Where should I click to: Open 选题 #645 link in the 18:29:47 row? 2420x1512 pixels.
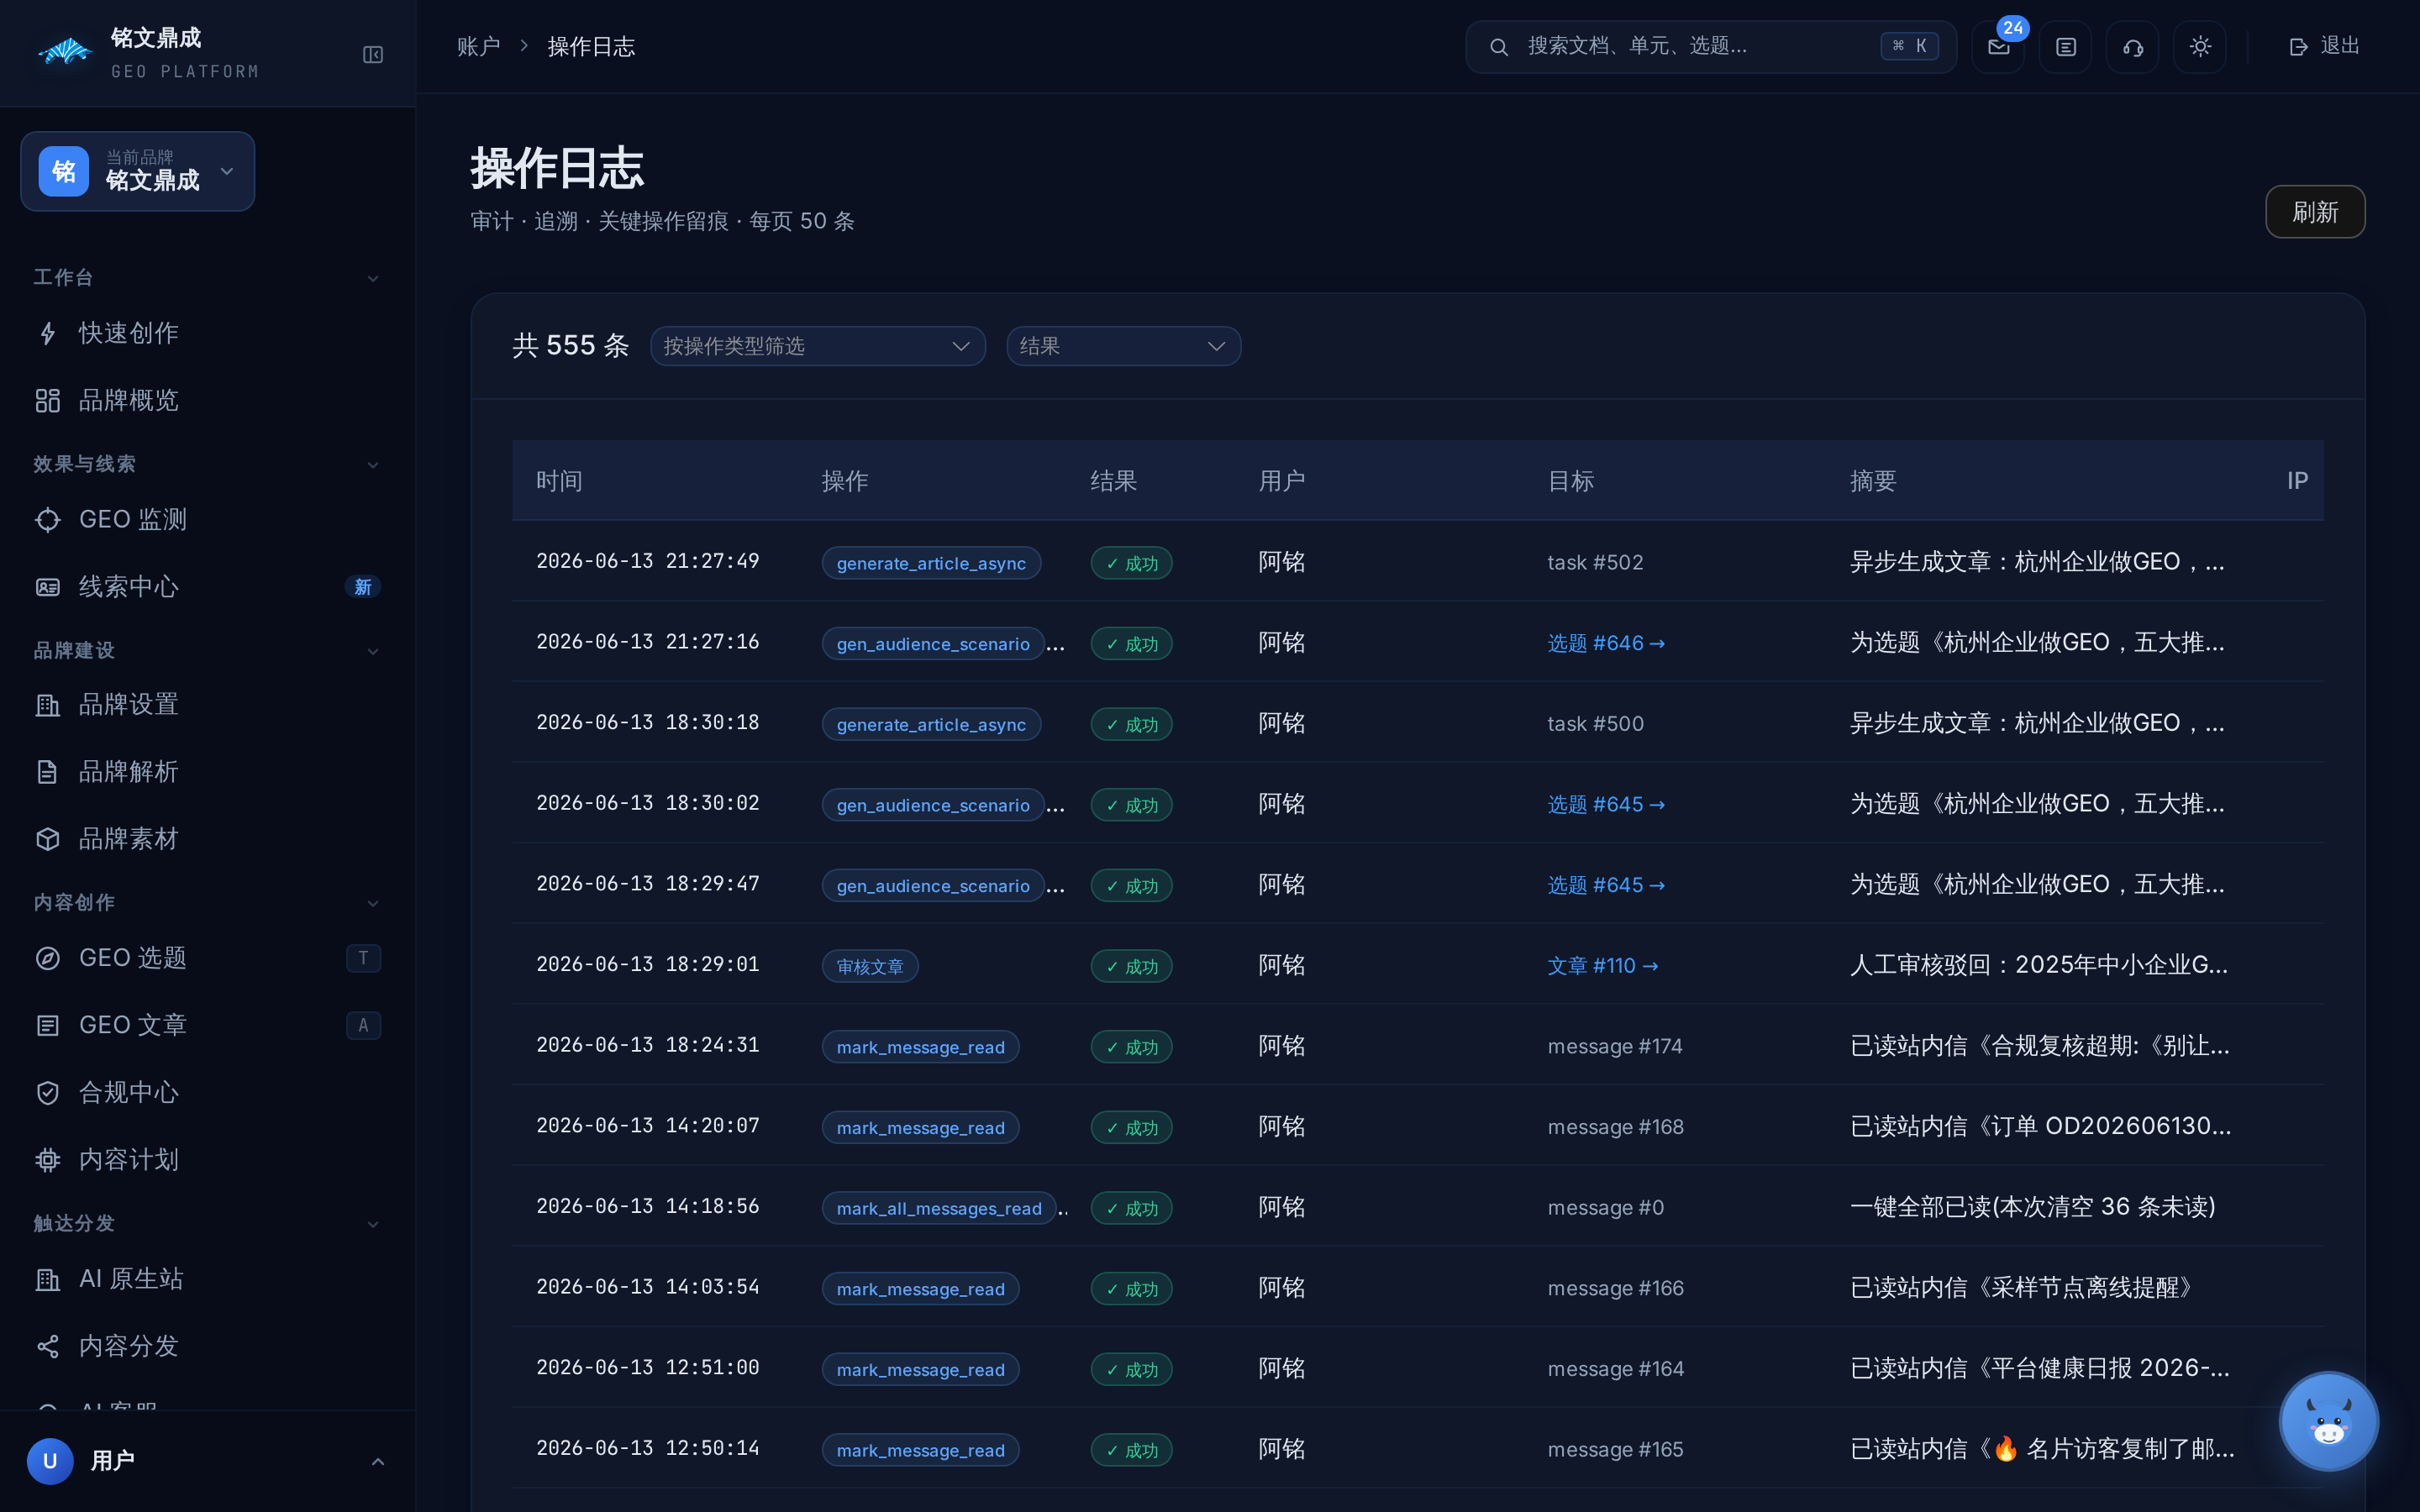[1606, 885]
